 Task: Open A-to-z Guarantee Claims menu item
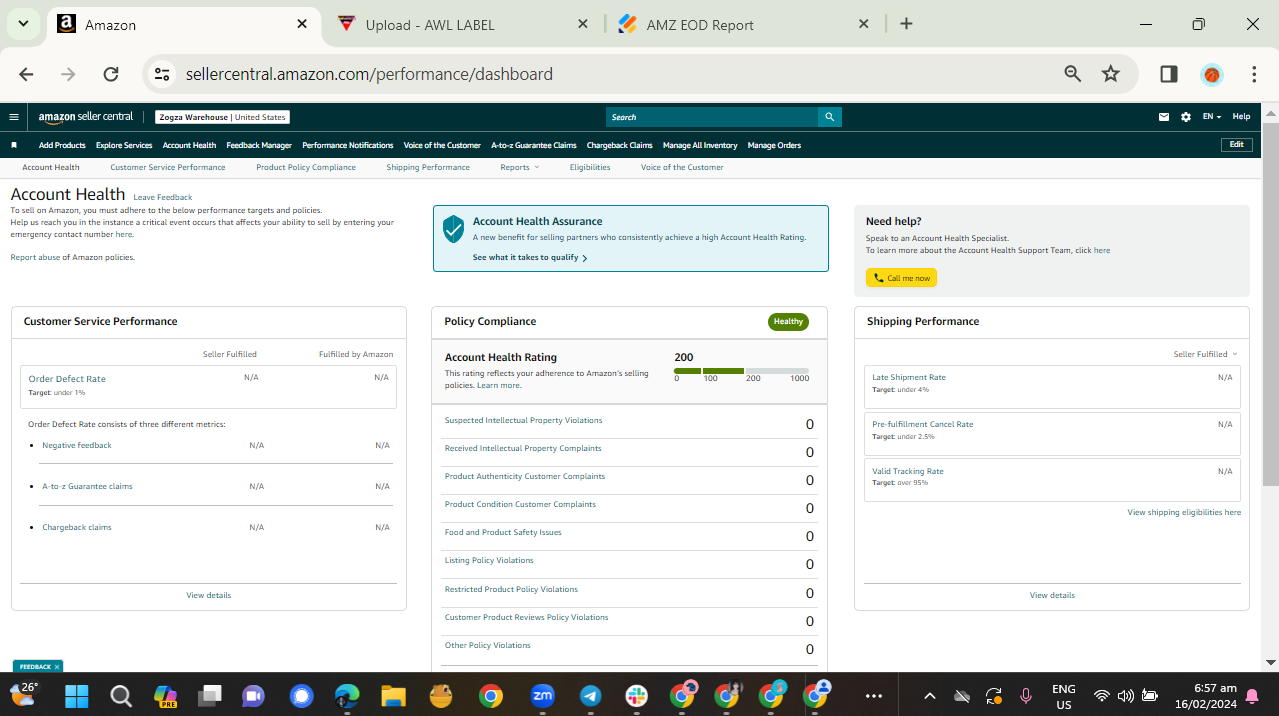click(534, 145)
